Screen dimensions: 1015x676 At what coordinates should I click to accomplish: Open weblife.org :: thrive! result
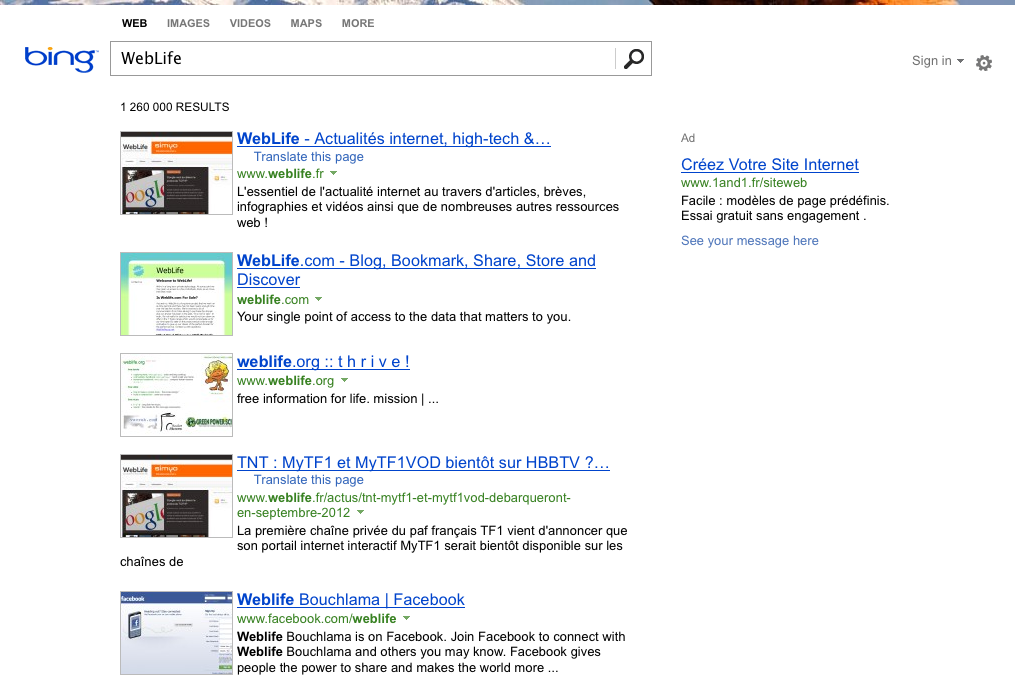[x=323, y=362]
